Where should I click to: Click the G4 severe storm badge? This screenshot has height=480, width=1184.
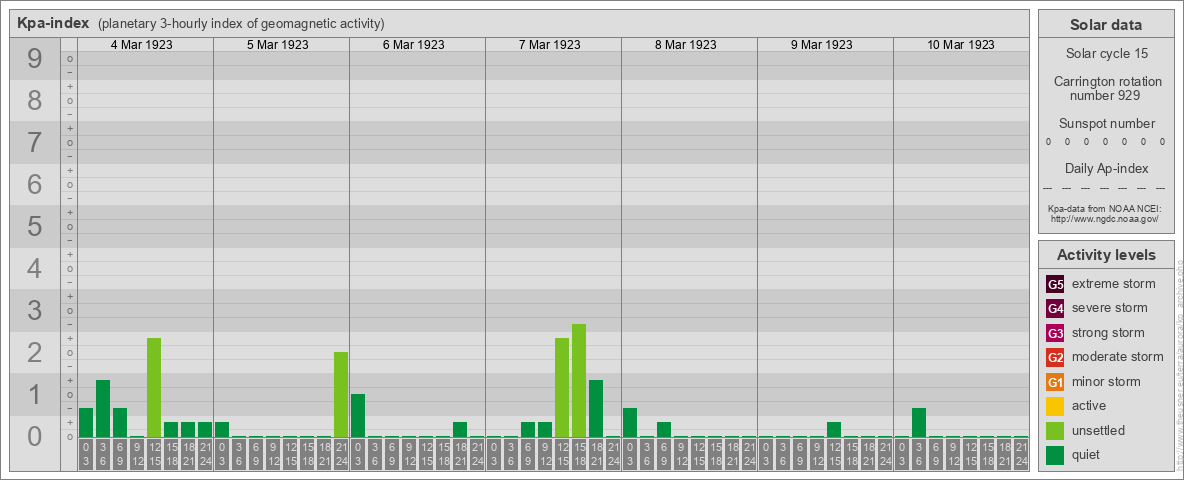point(1055,309)
